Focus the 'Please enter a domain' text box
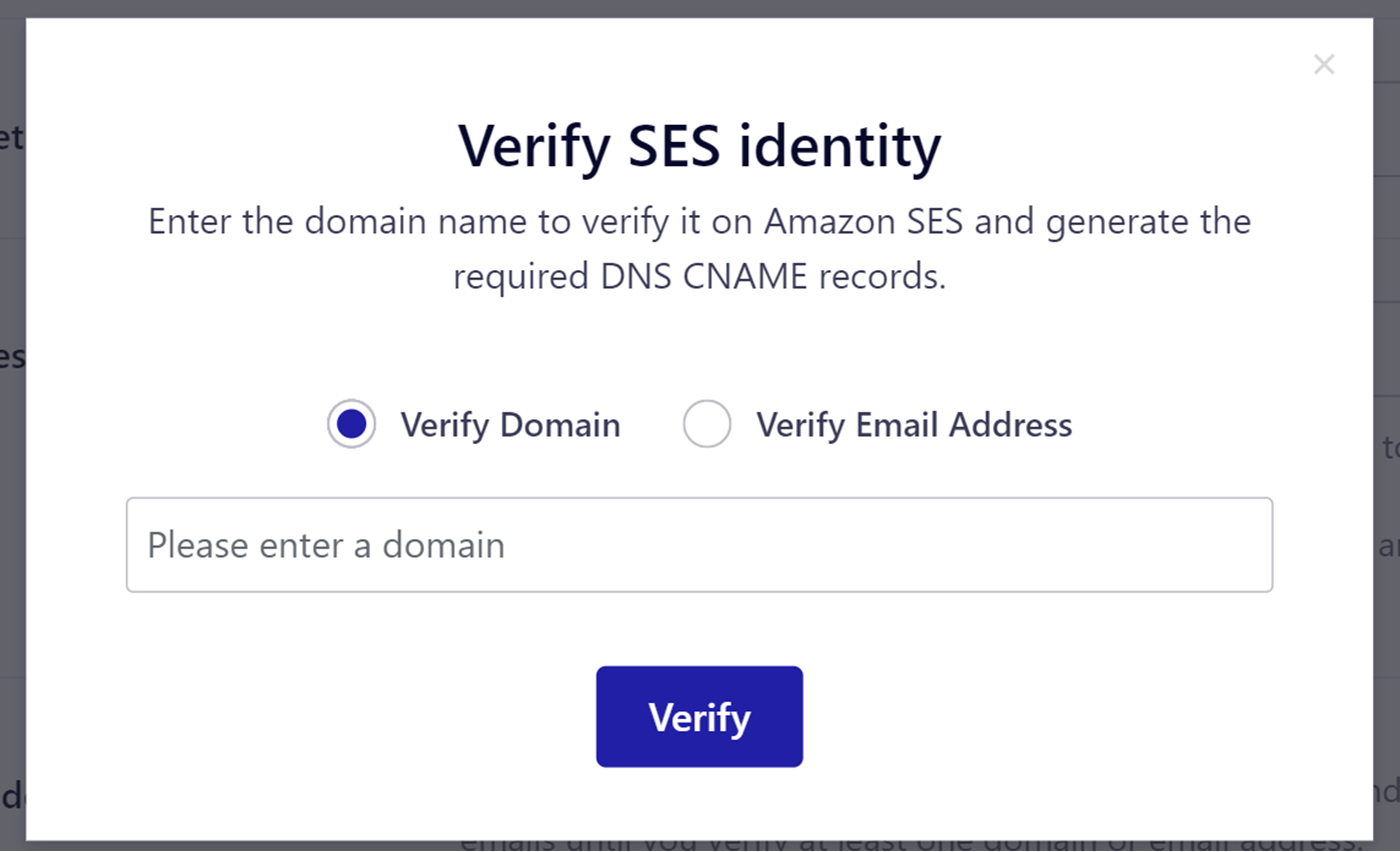The width and height of the screenshot is (1400, 852). 699,545
